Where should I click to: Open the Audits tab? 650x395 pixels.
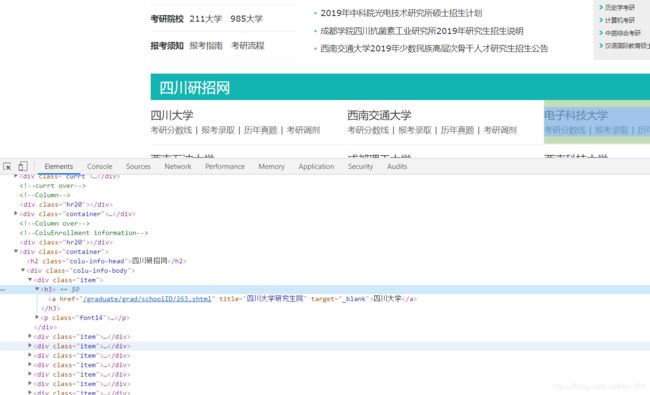(x=397, y=166)
